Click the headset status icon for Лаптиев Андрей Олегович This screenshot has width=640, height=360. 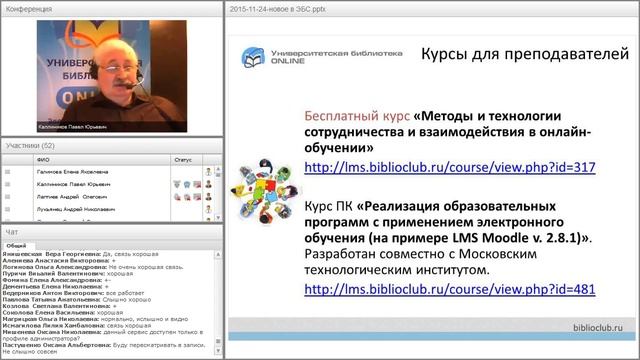pos(187,197)
